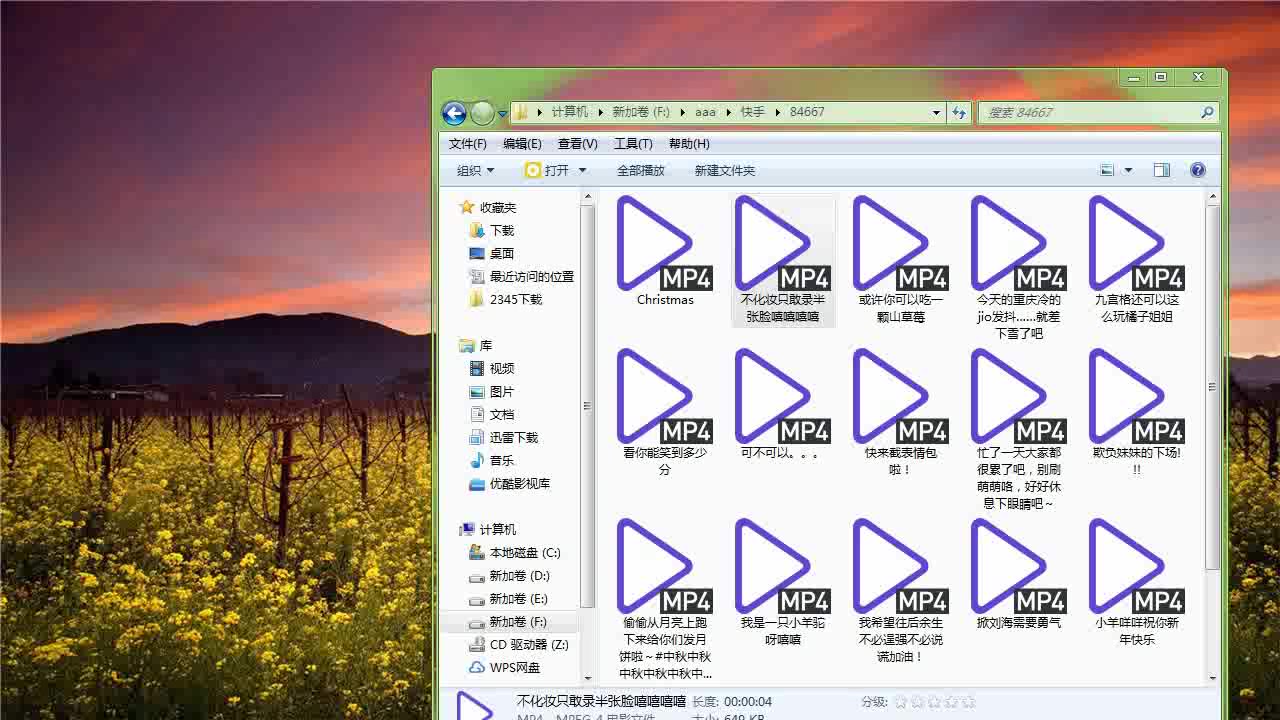Open the 图片 library
Viewport: 1280px width, 720px height.
pyautogui.click(x=492, y=391)
